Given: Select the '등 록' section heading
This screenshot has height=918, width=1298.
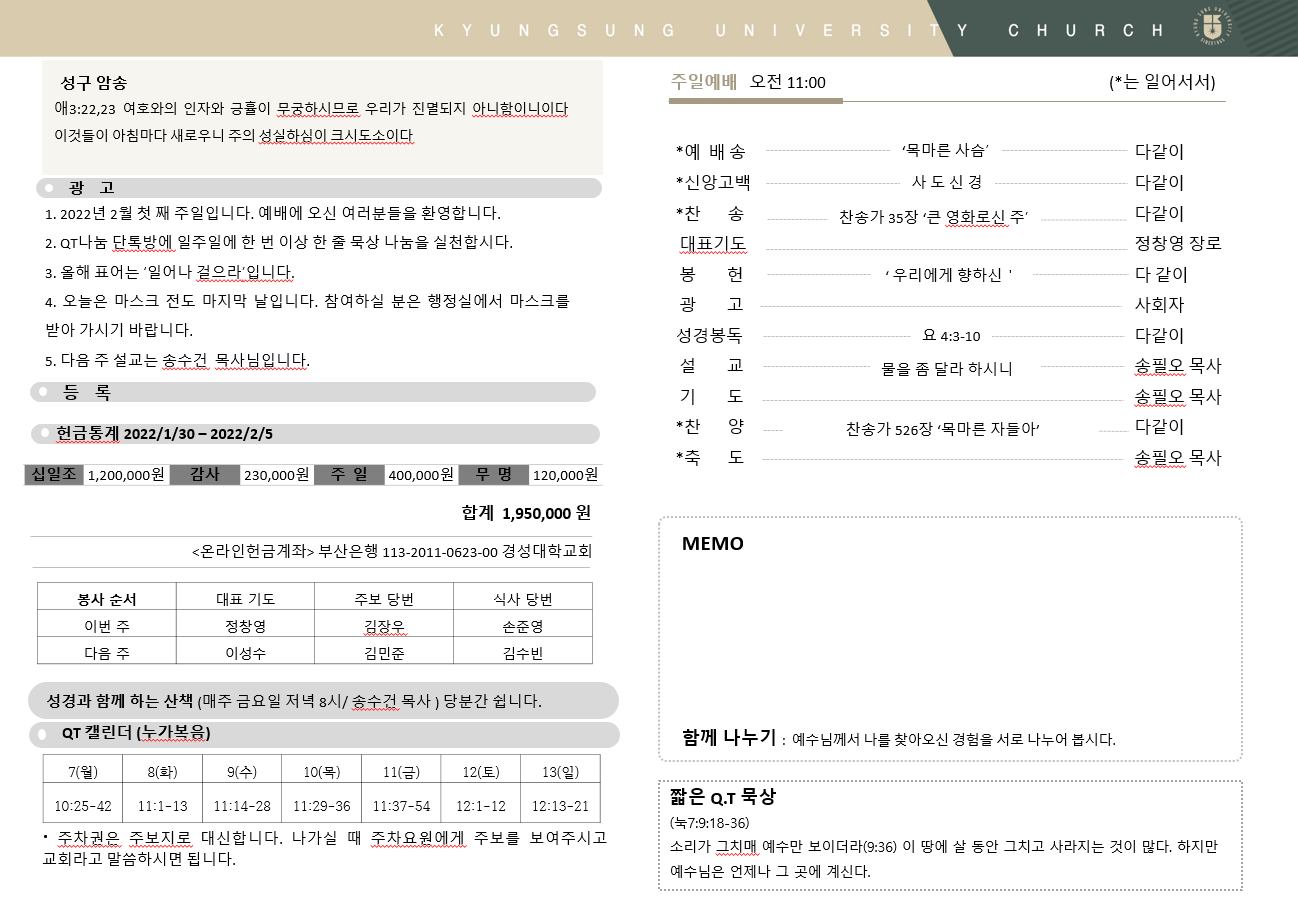Looking at the screenshot, I should 88,392.
